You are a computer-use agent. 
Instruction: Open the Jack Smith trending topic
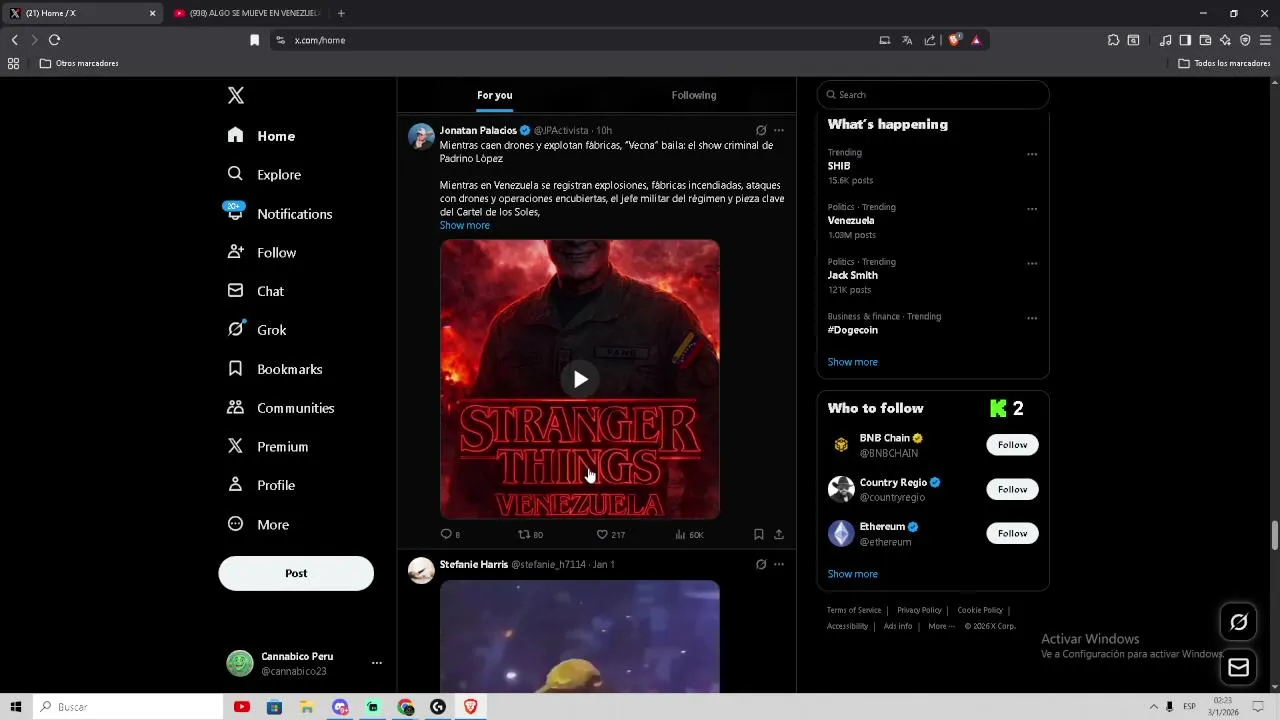point(853,275)
